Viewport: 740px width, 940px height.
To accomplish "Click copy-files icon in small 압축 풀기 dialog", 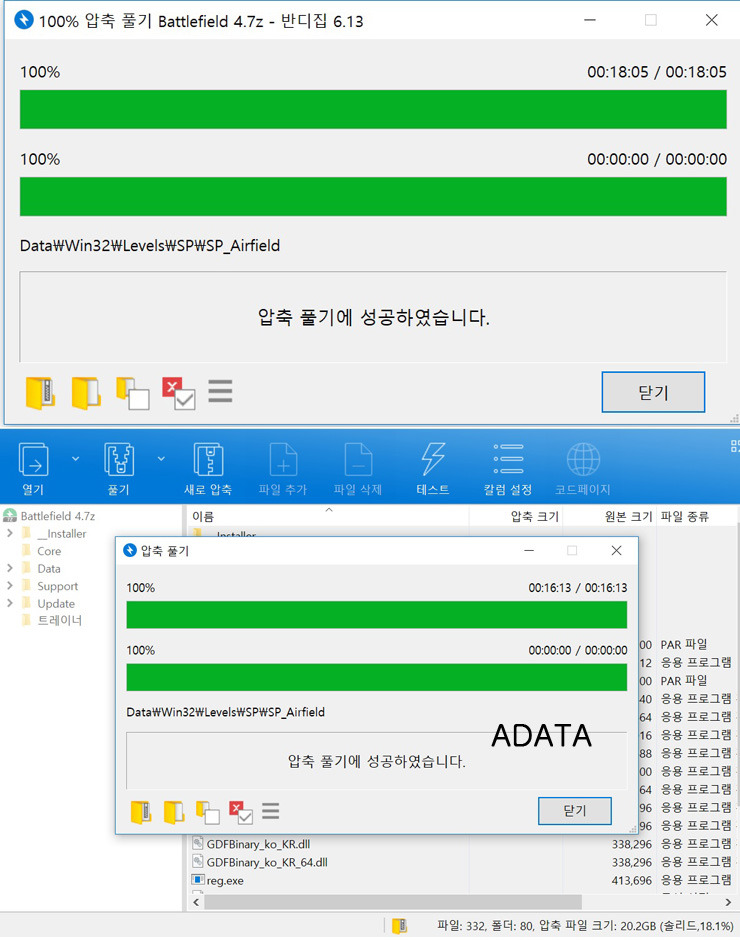I will point(207,812).
